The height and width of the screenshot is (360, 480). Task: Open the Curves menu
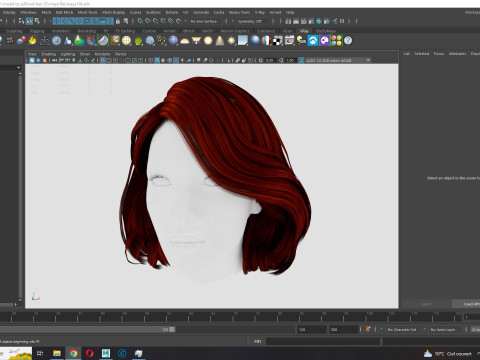tap(135, 12)
